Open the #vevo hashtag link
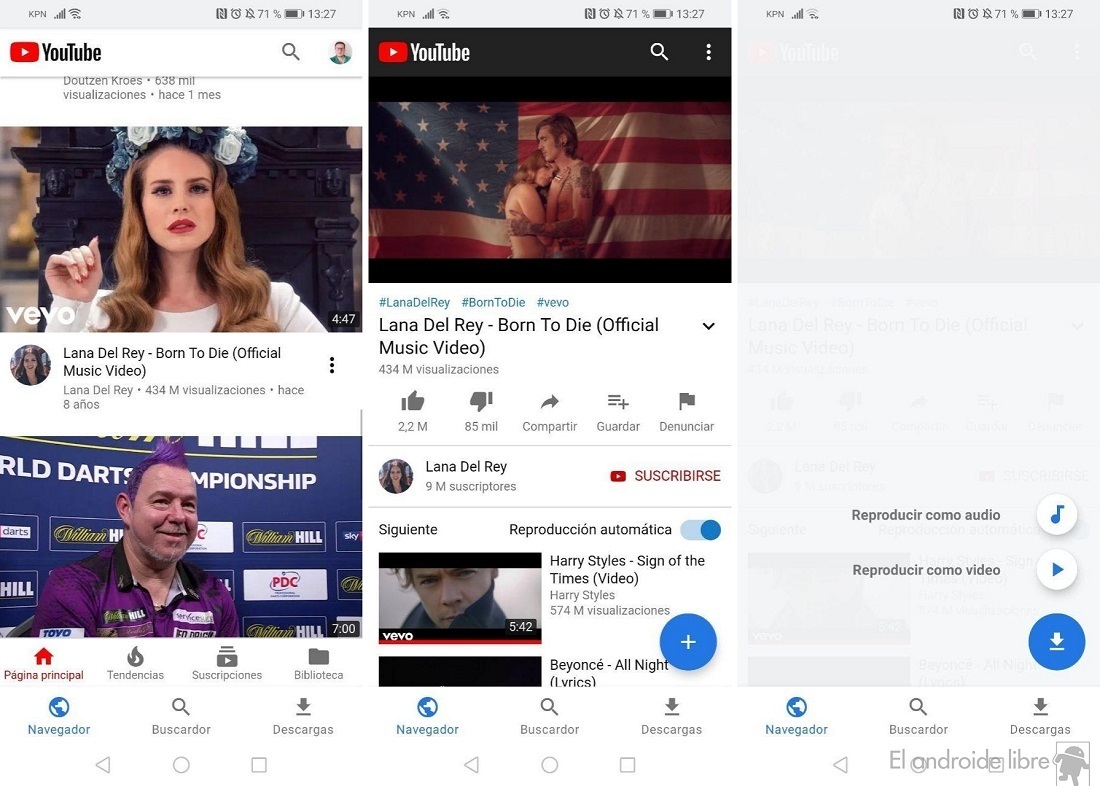This screenshot has width=1100, height=786. [553, 302]
